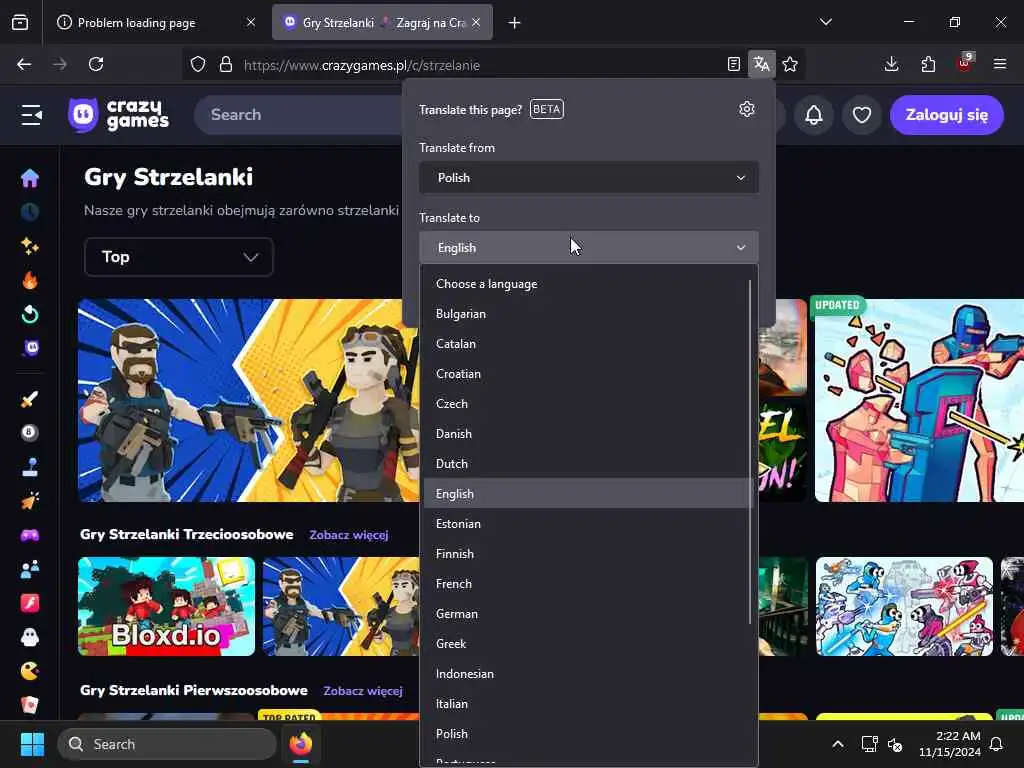
Task: Click the language list scrollbar
Action: [x=750, y=452]
